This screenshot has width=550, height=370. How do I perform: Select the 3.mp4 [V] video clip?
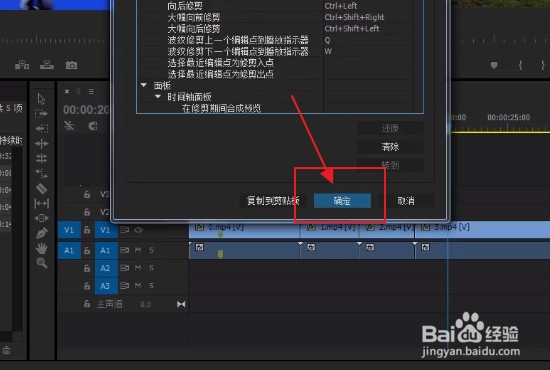tap(482, 229)
